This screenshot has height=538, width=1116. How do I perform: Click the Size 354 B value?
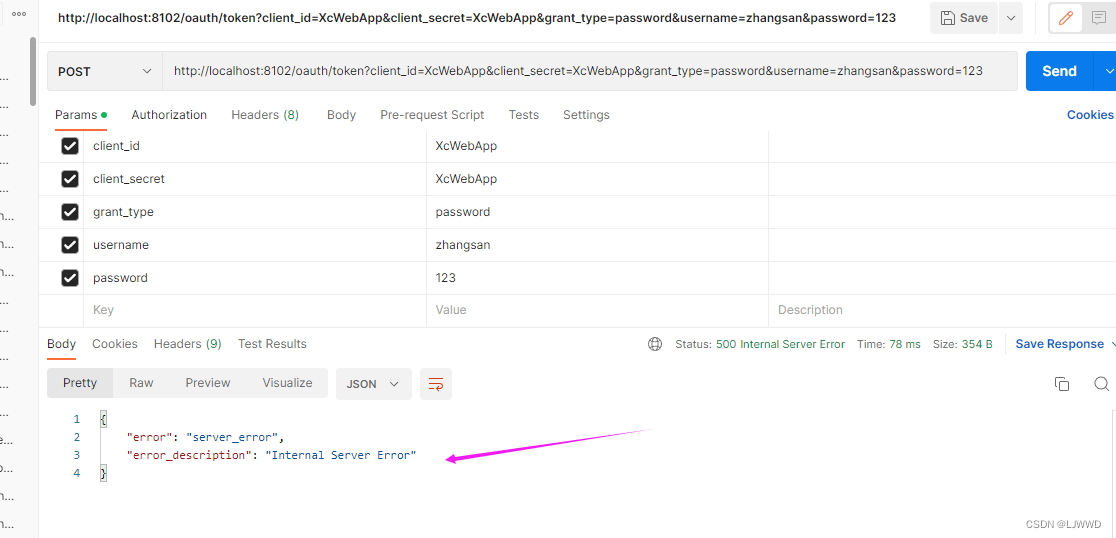tap(976, 344)
